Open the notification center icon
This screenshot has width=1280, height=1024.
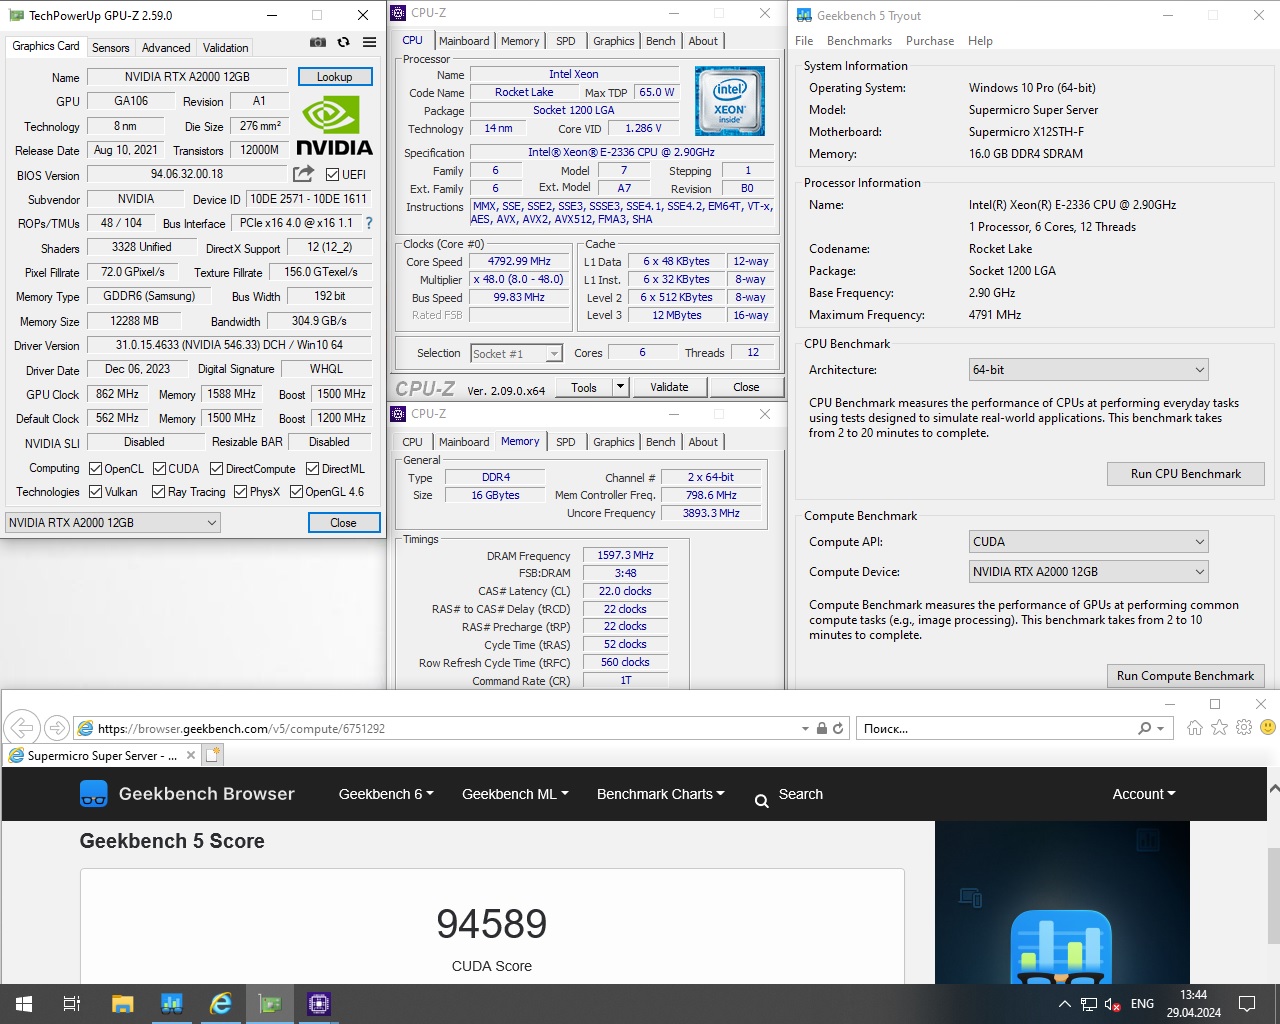(x=1247, y=1004)
